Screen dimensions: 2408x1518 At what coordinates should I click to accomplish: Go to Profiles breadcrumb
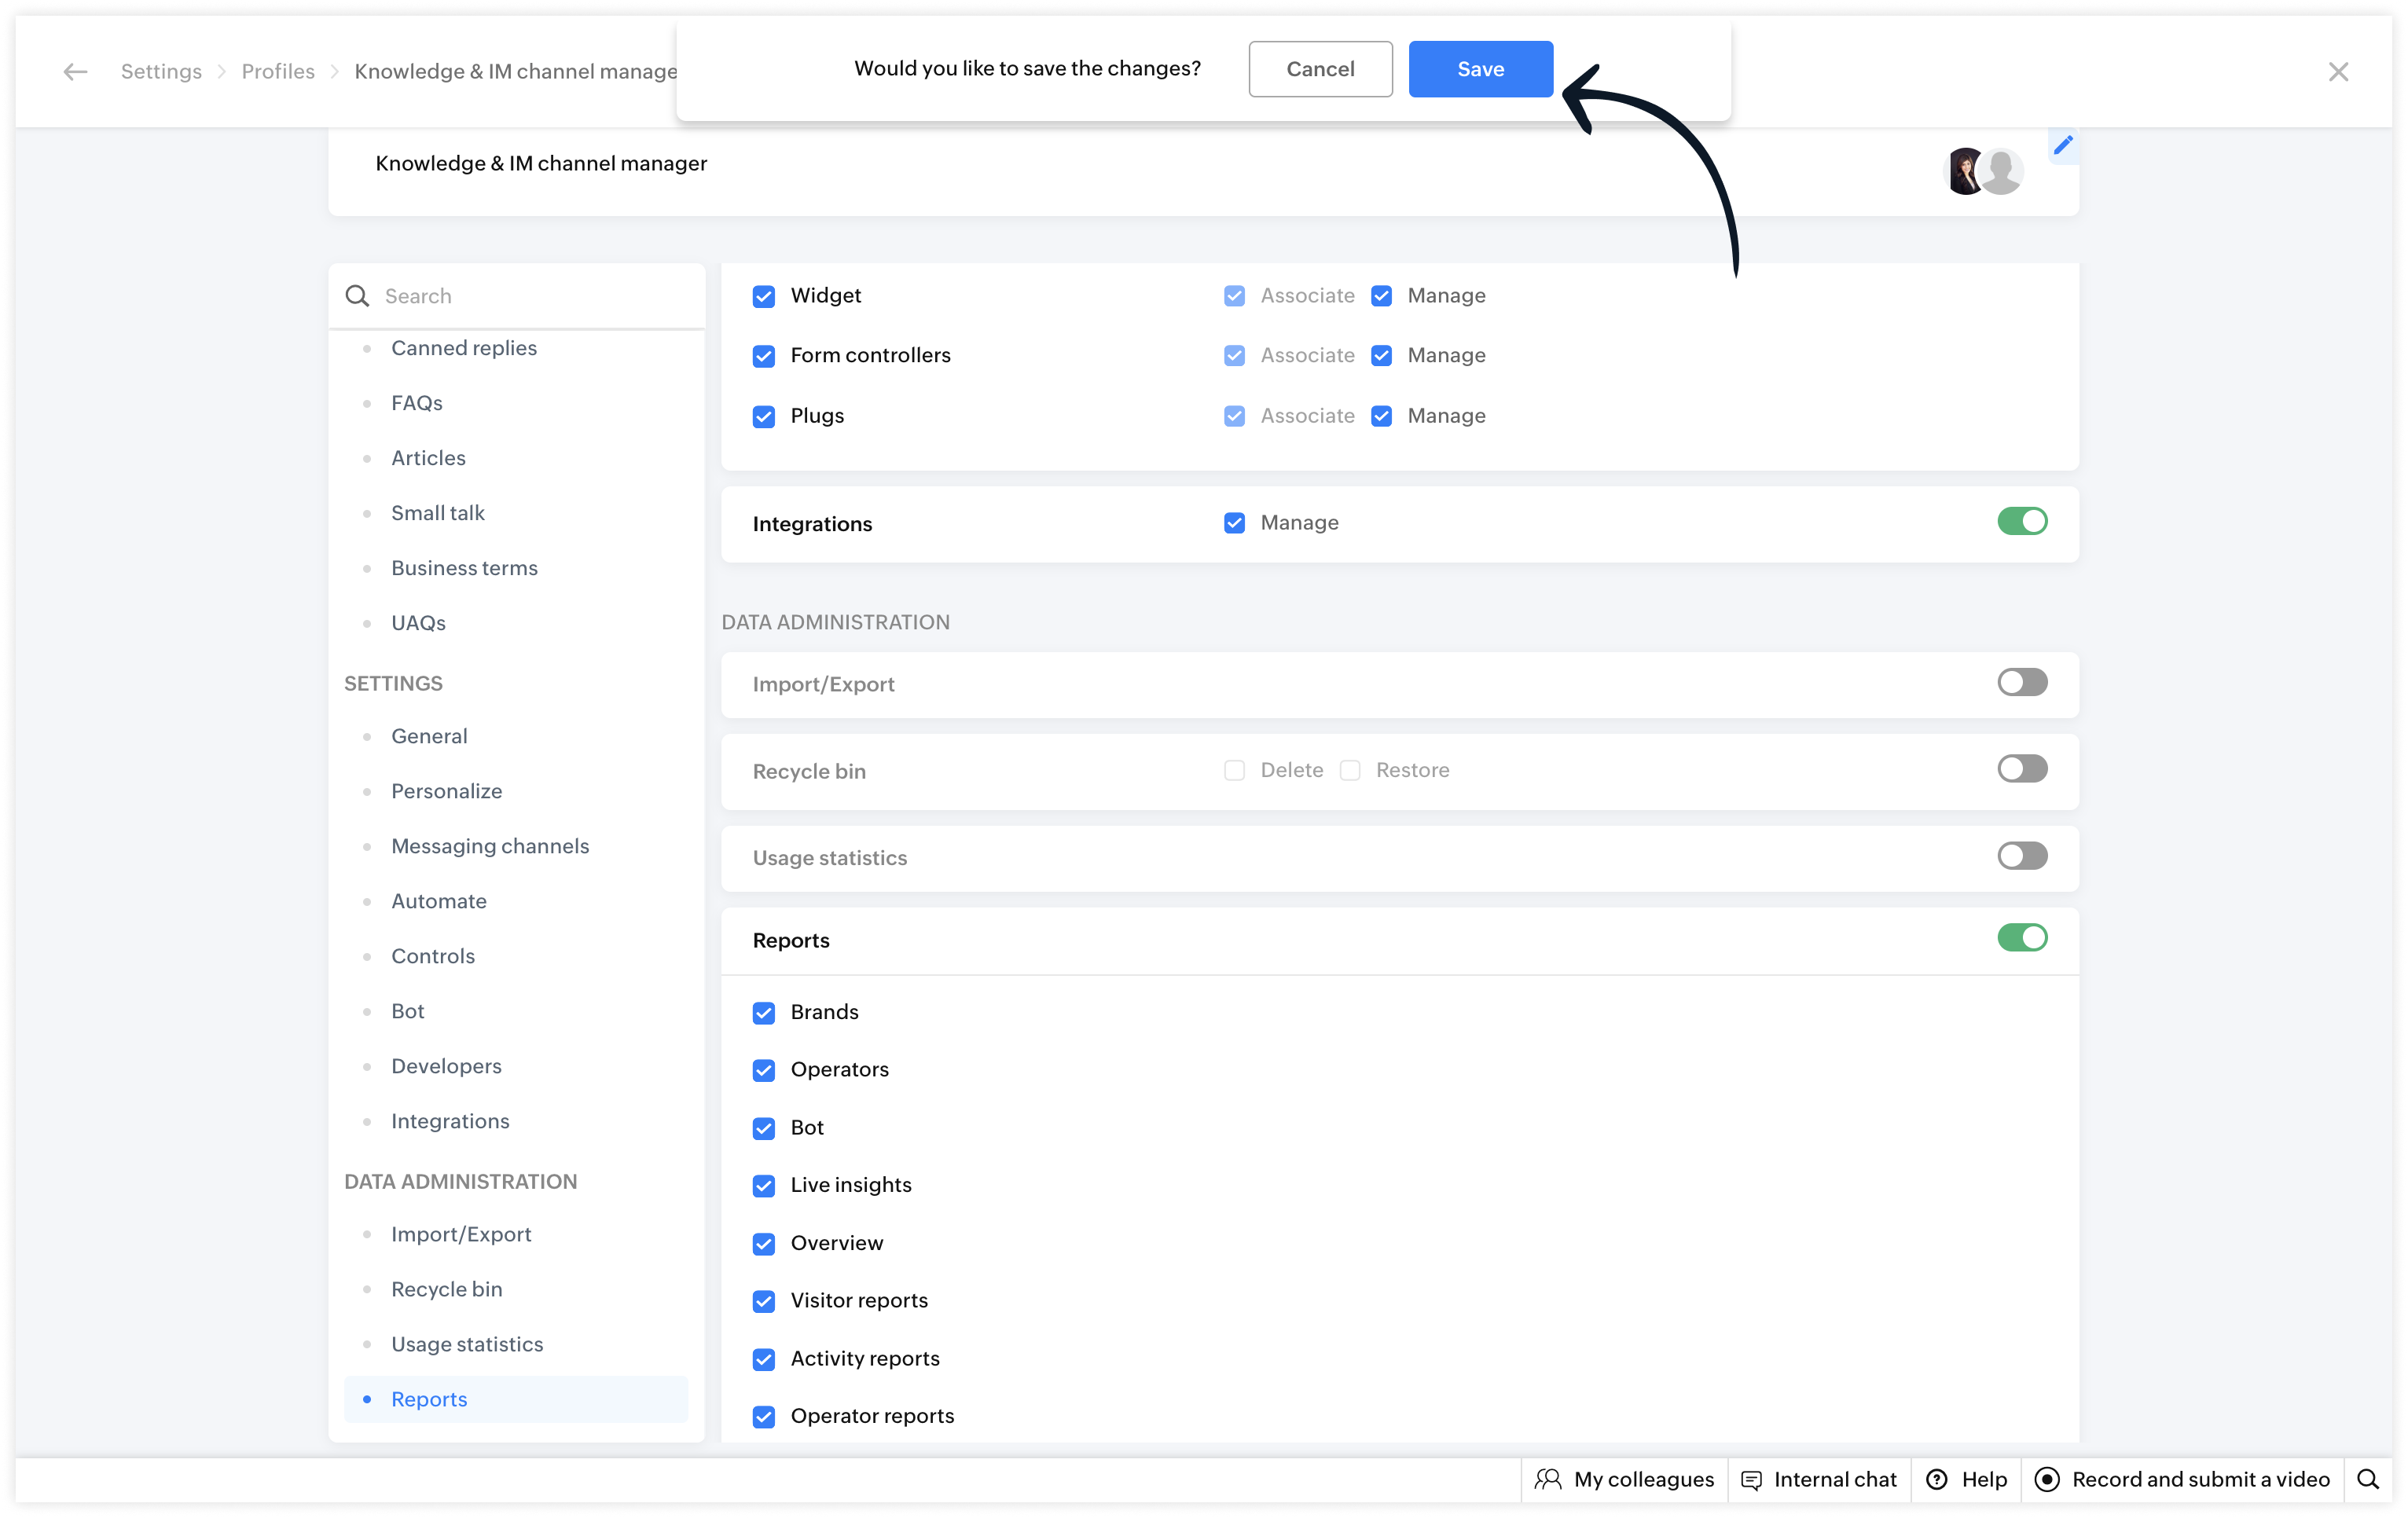click(278, 71)
